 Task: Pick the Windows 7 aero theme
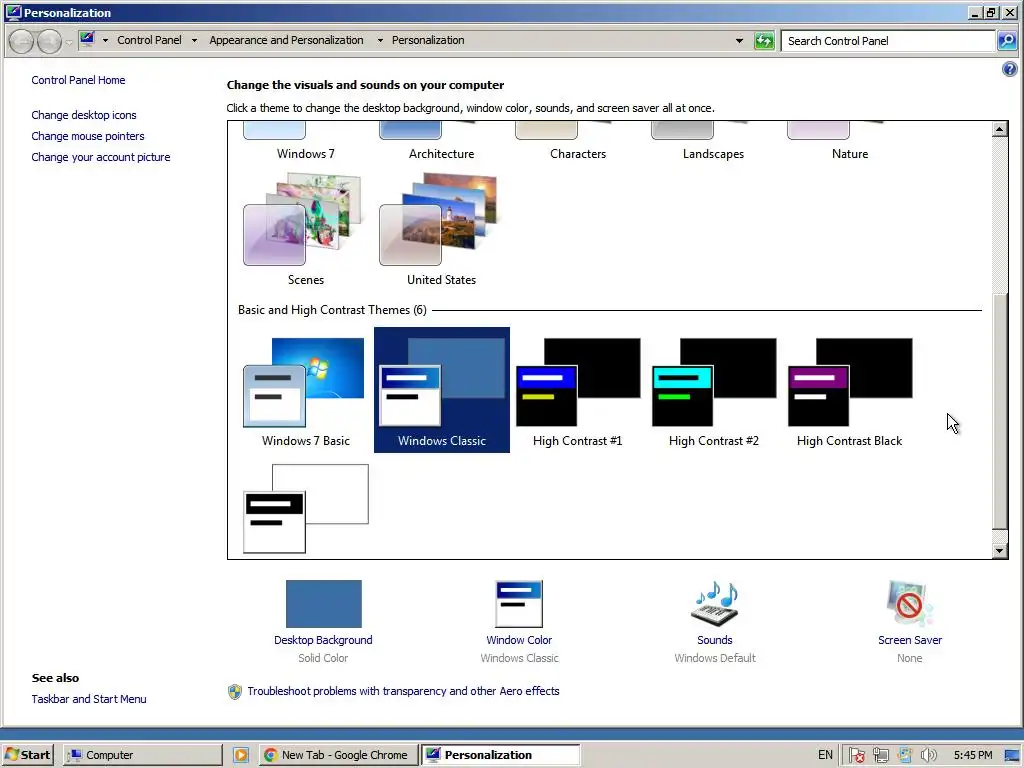pos(306,142)
